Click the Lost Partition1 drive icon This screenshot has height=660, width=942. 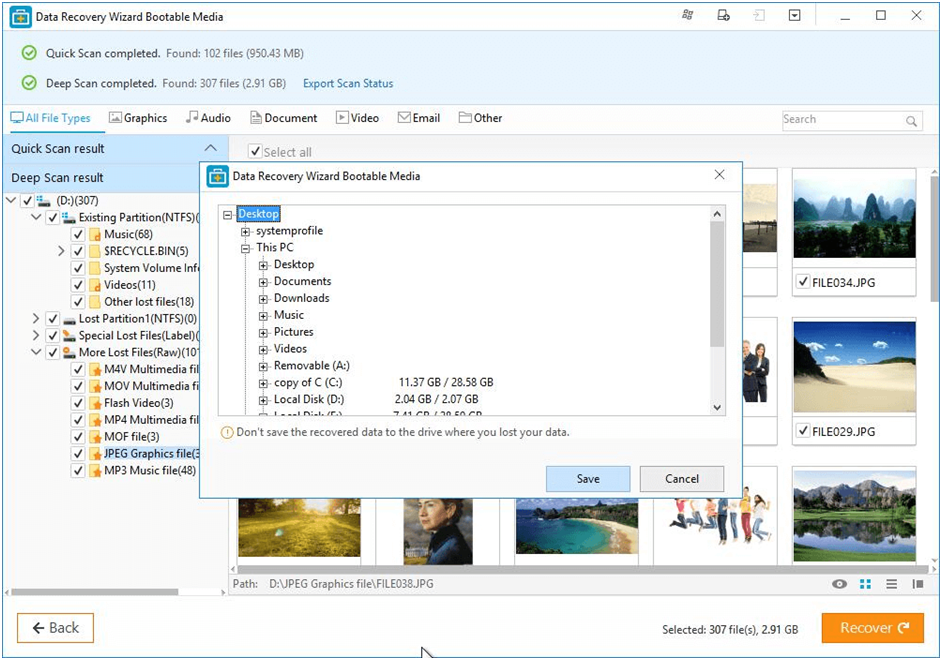click(x=69, y=319)
